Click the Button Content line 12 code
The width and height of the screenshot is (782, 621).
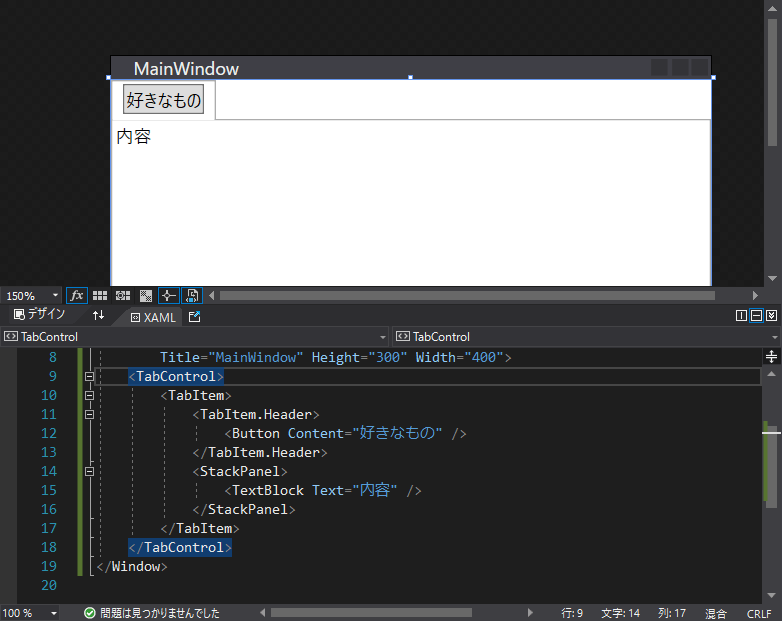coord(345,433)
